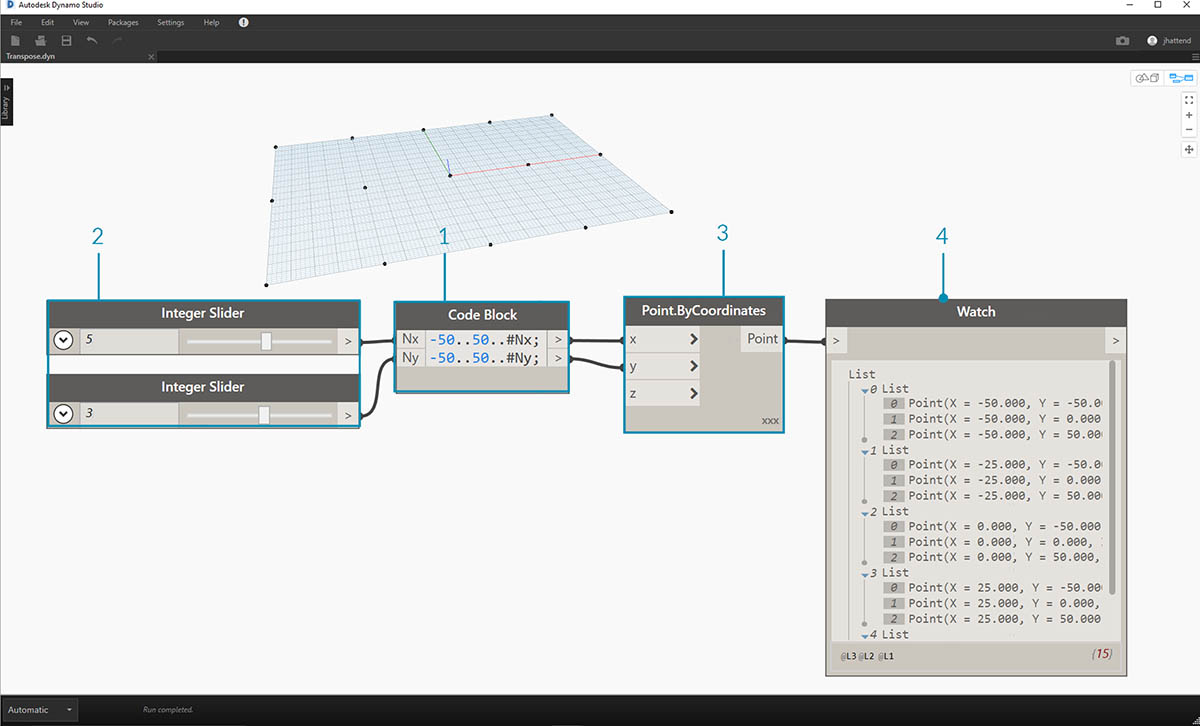Viewport: 1200px width, 726px height.
Task: Close the Transpose.dyn tab
Action: point(151,57)
